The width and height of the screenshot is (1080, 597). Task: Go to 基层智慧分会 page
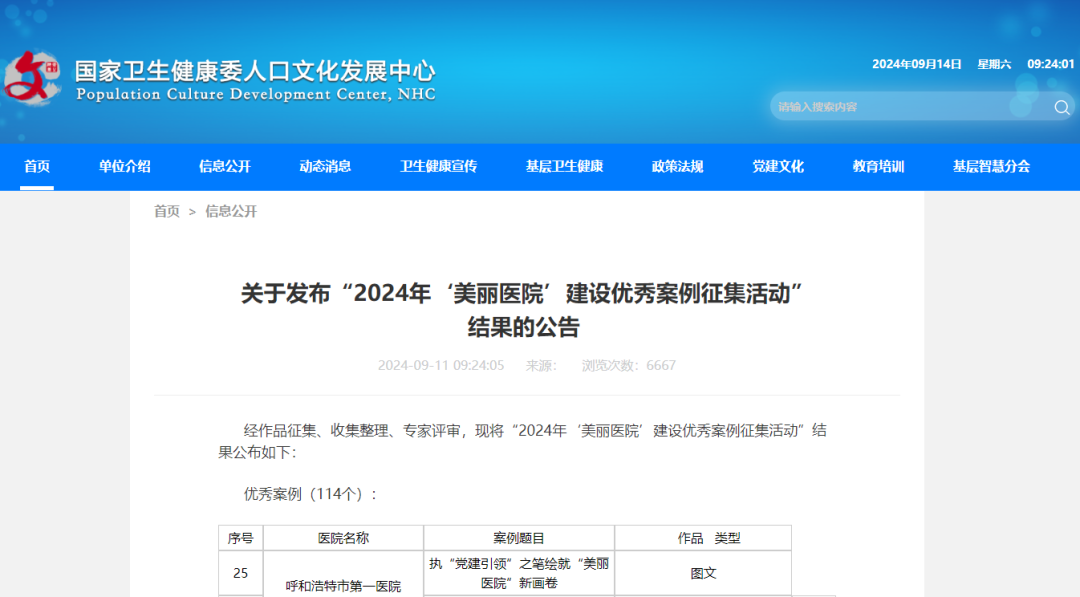pos(991,167)
